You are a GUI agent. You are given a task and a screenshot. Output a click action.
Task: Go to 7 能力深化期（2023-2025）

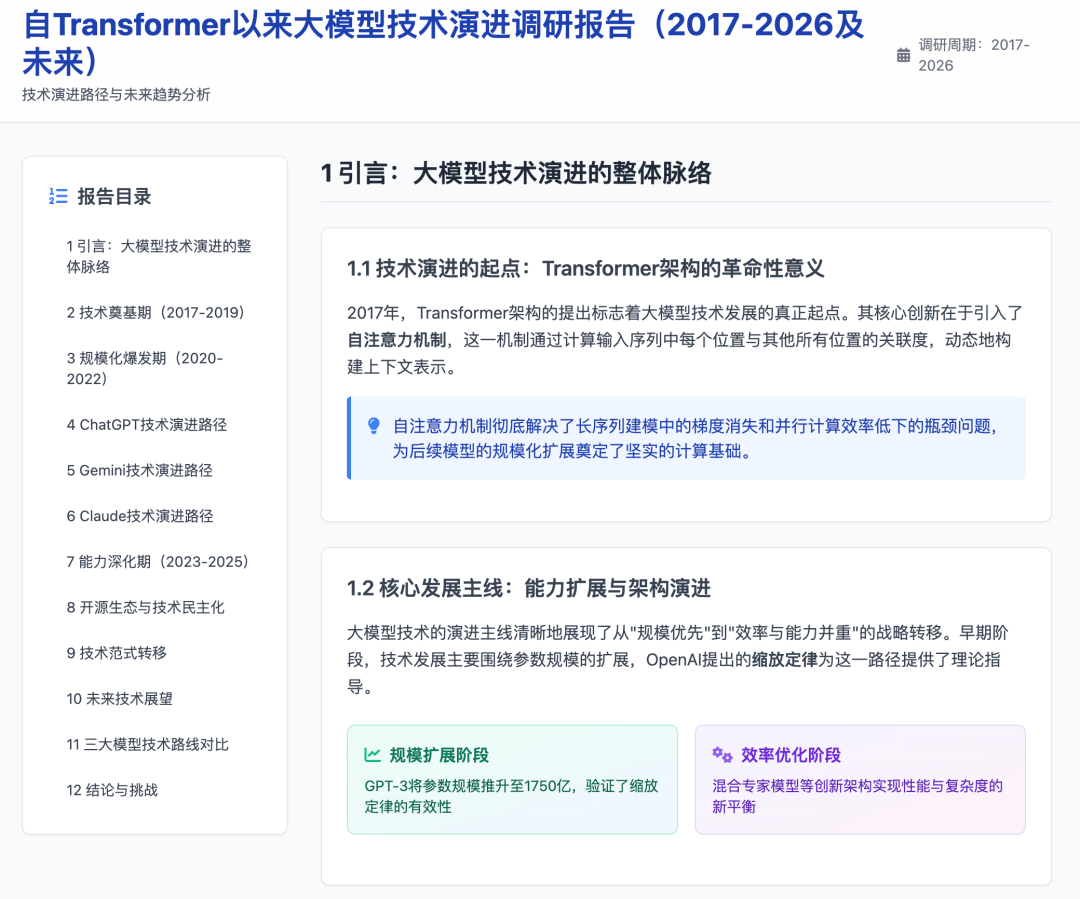pos(157,562)
